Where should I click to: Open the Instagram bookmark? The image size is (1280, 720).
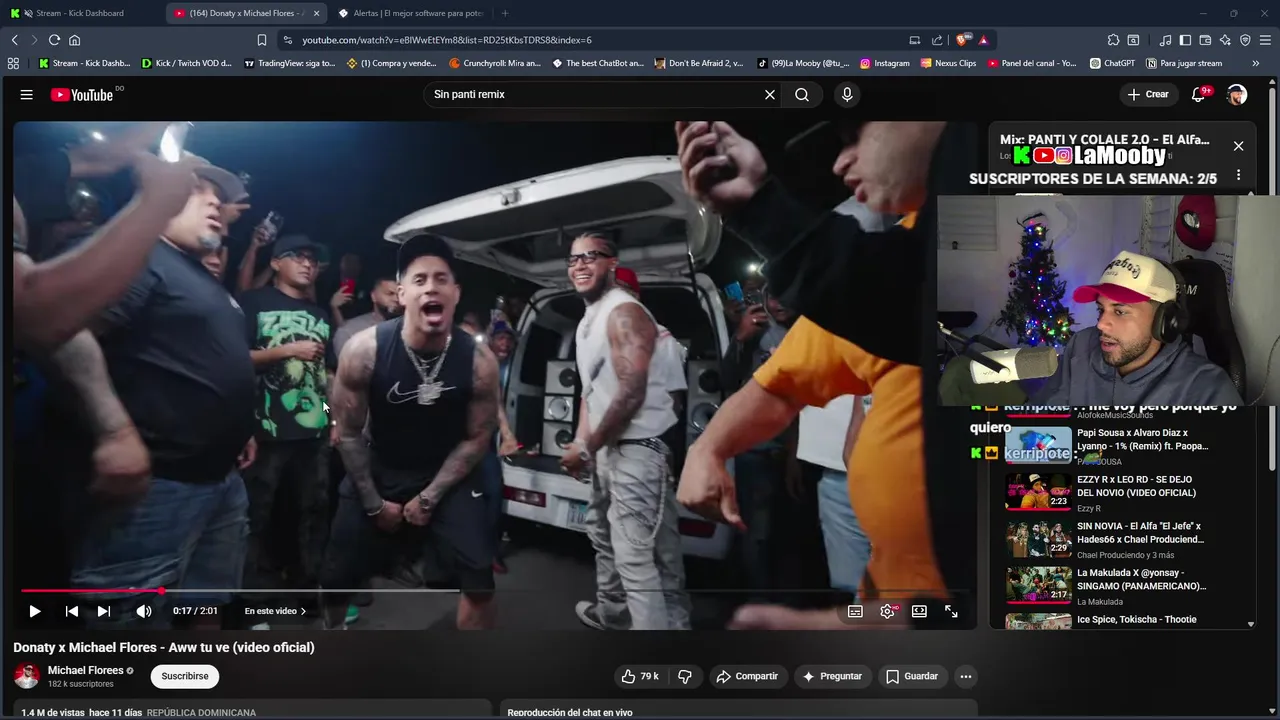(x=885, y=63)
